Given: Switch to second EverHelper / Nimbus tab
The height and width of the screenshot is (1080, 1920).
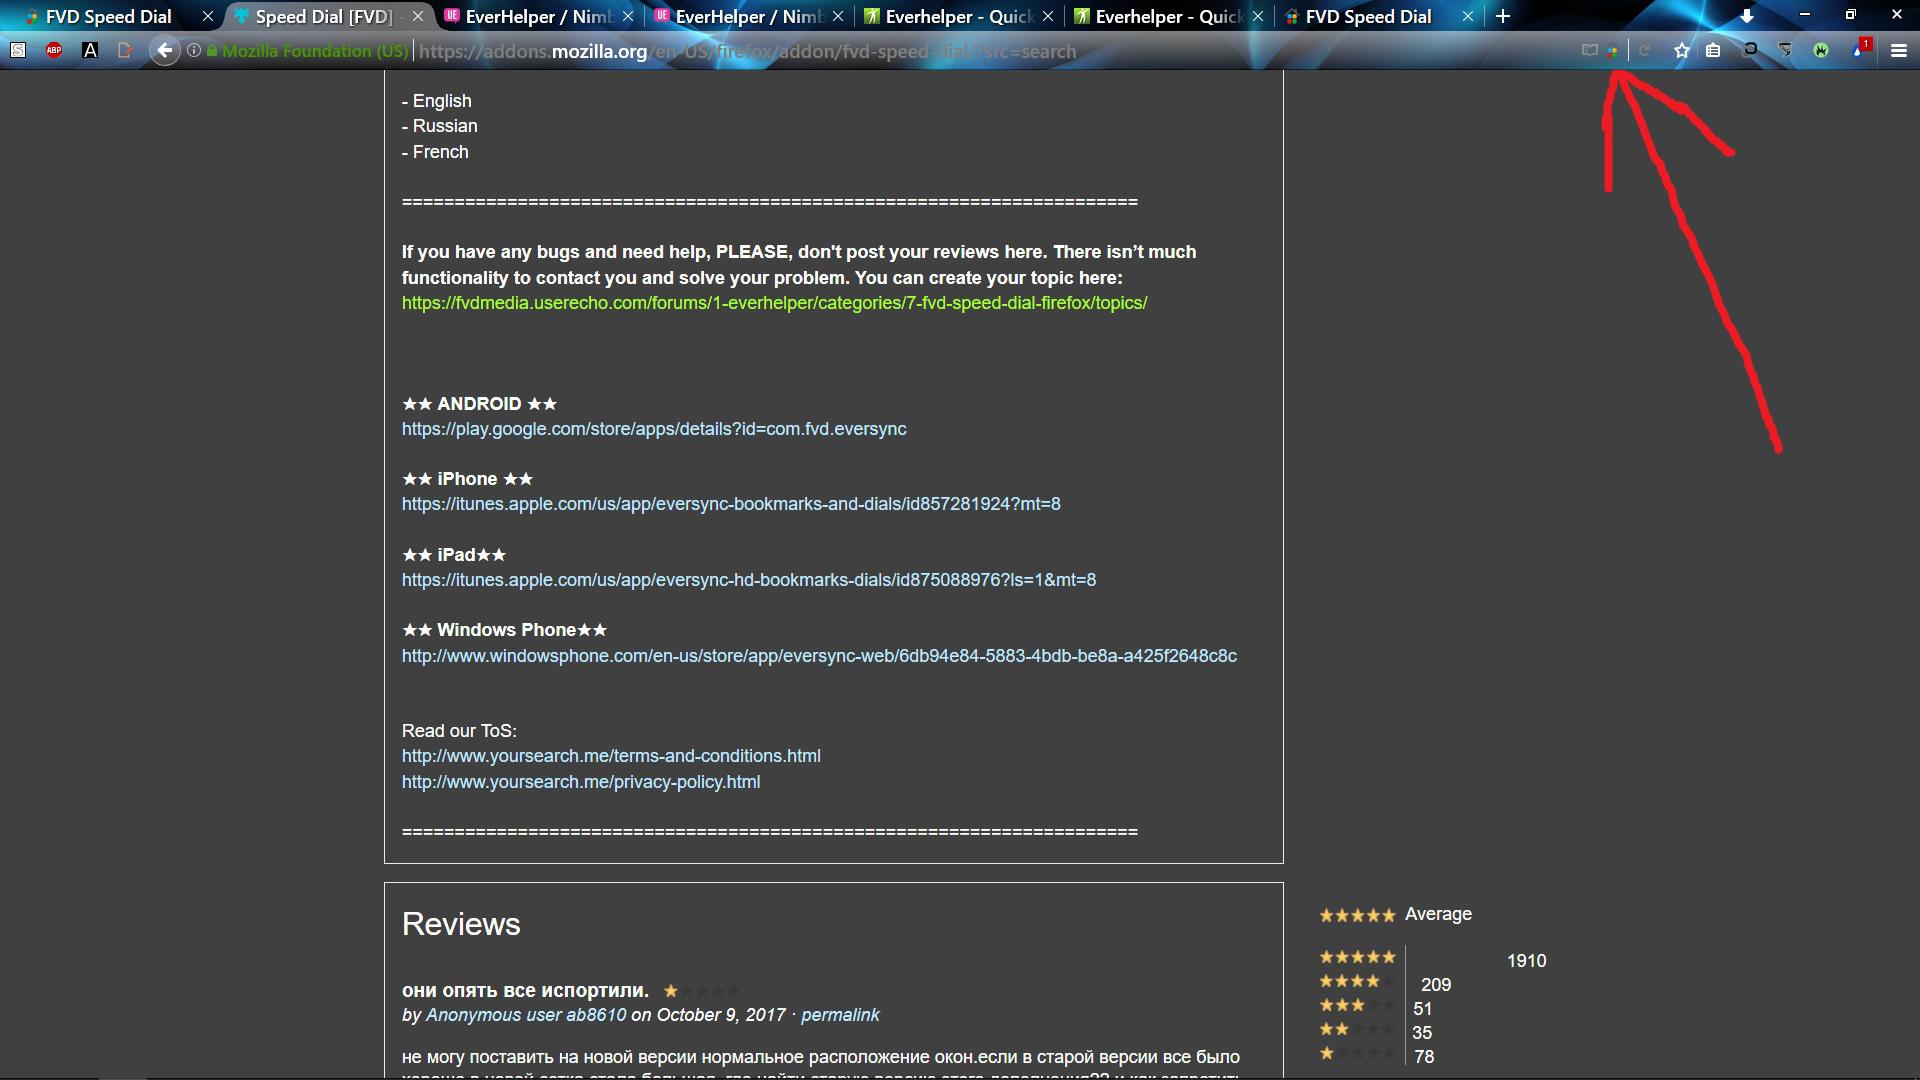Looking at the screenshot, I should point(748,16).
